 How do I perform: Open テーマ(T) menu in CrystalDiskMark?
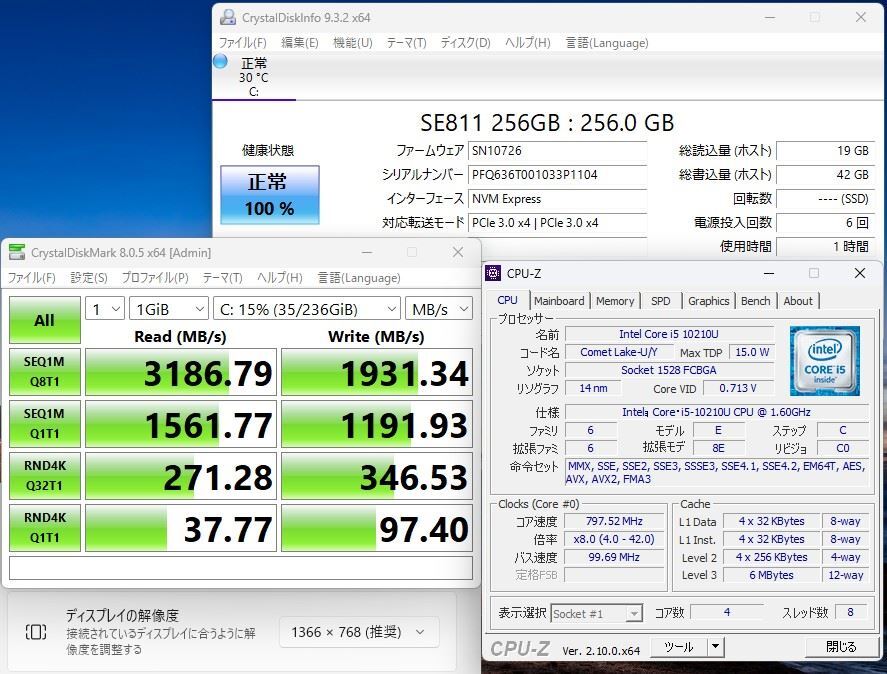(222, 278)
